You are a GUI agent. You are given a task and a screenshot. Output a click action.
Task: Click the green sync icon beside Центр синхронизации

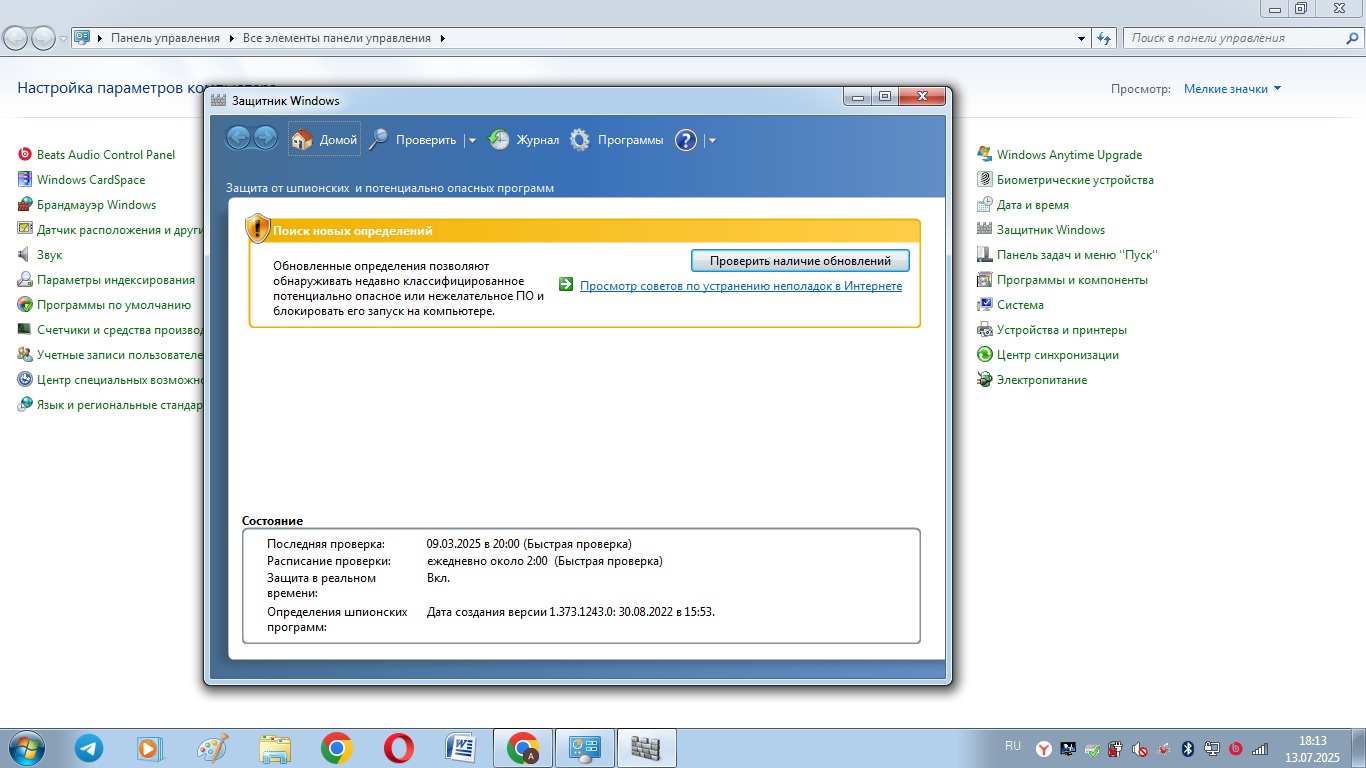pyautogui.click(x=985, y=354)
